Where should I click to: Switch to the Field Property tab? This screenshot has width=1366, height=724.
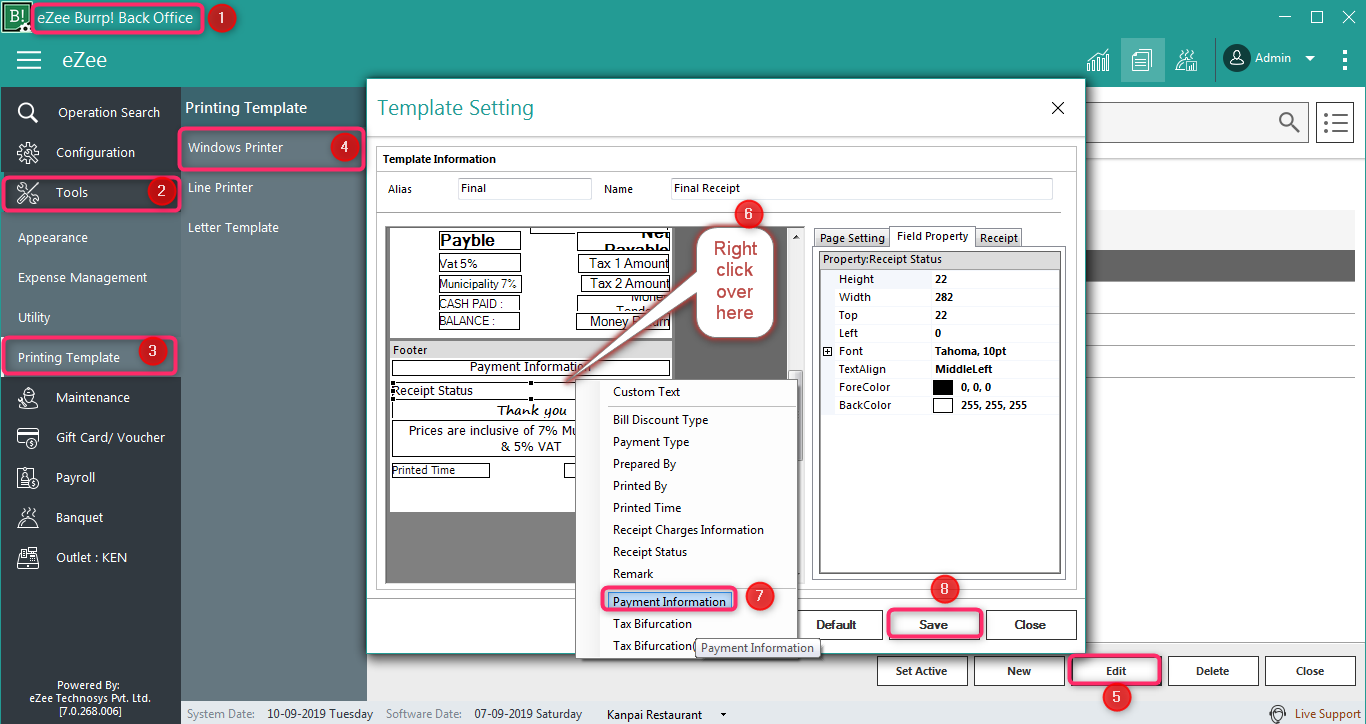pyautogui.click(x=932, y=236)
